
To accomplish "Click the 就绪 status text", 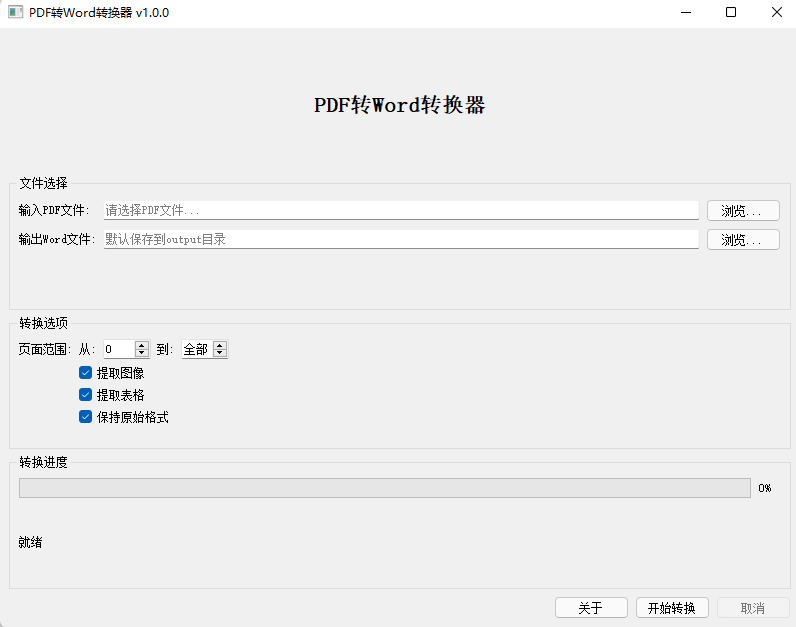I will (30, 542).
